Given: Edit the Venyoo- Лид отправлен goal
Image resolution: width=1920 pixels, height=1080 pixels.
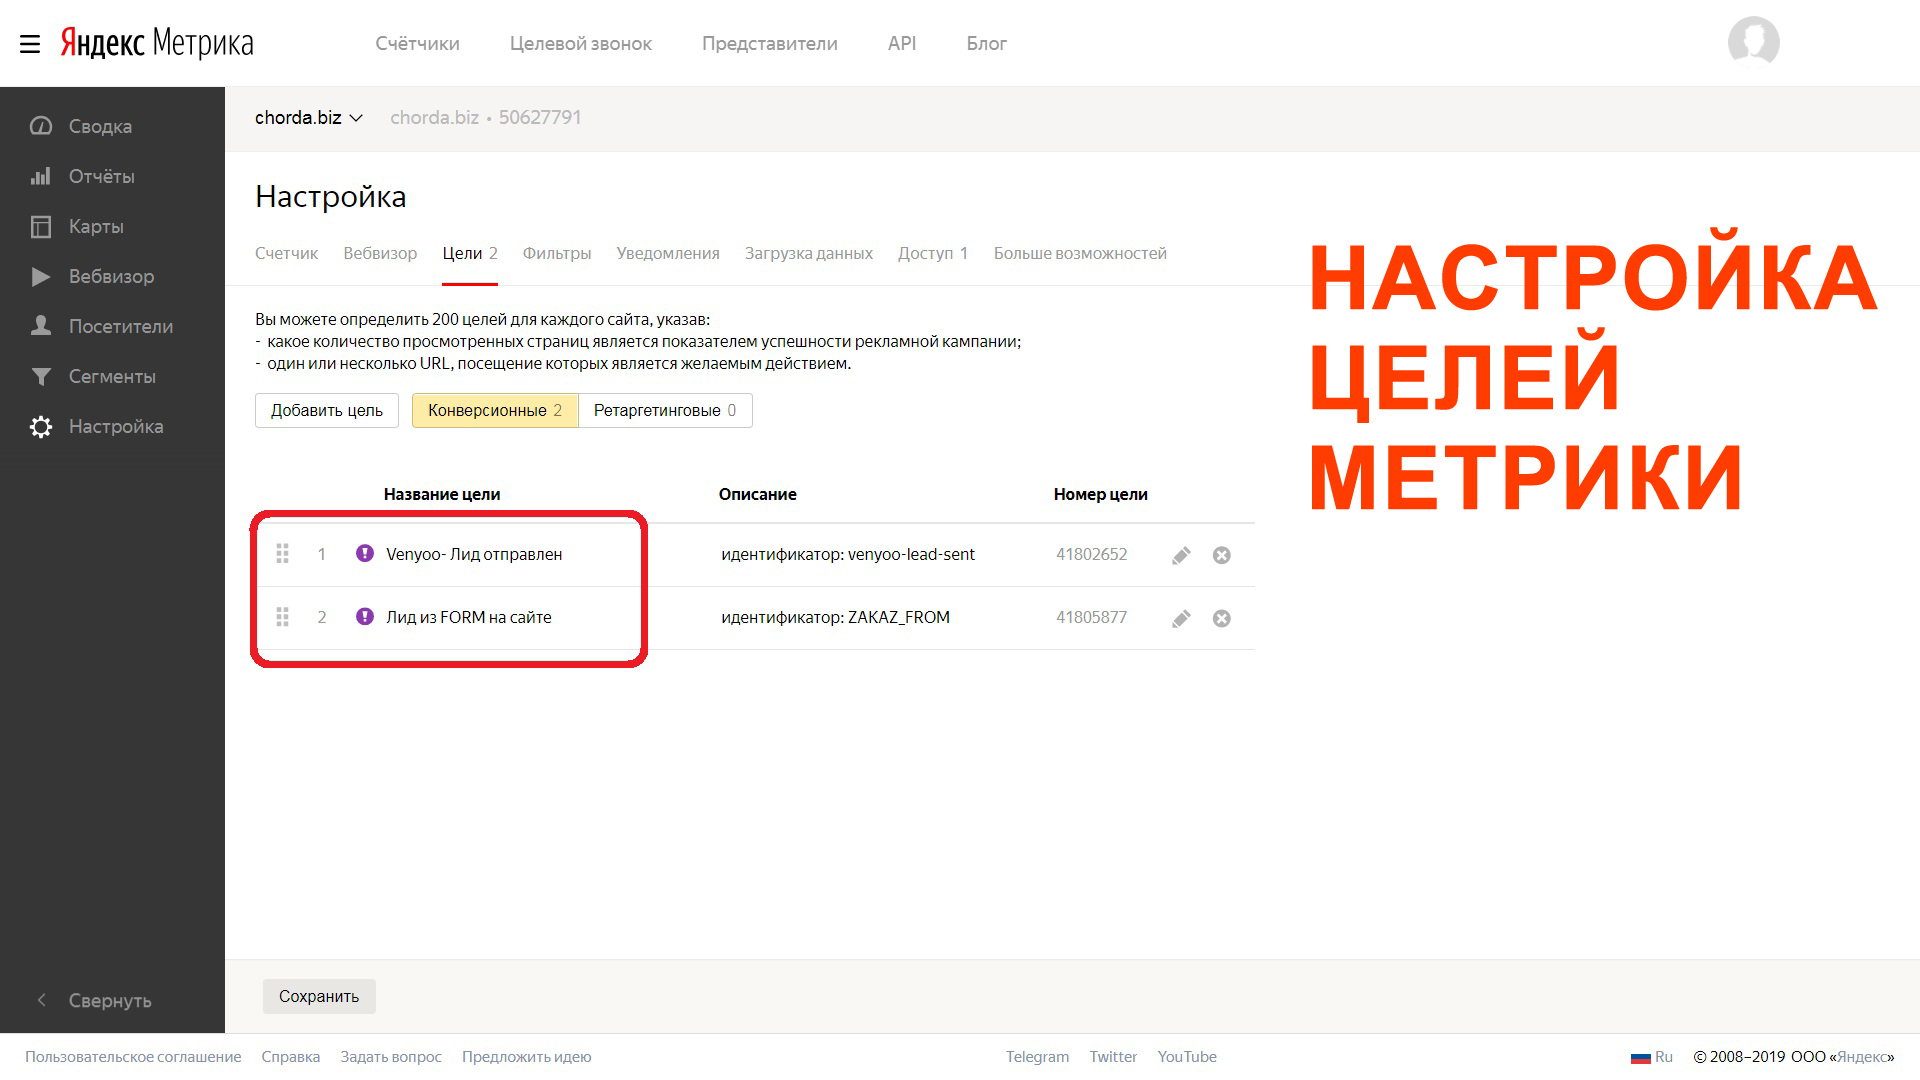Looking at the screenshot, I should pyautogui.click(x=1181, y=555).
